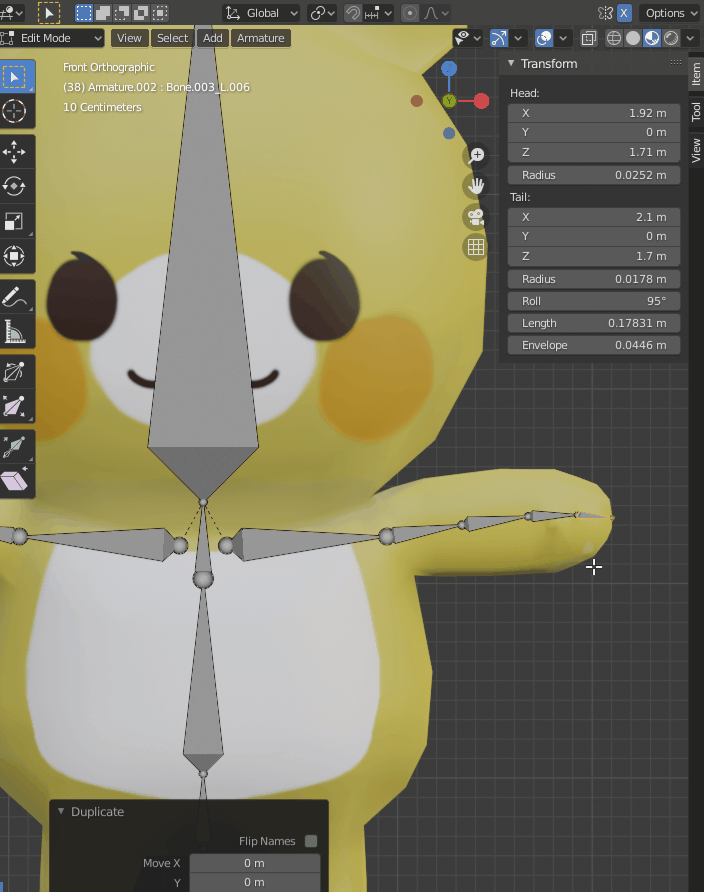Open the Add menu
The image size is (704, 892).
pyautogui.click(x=213, y=38)
